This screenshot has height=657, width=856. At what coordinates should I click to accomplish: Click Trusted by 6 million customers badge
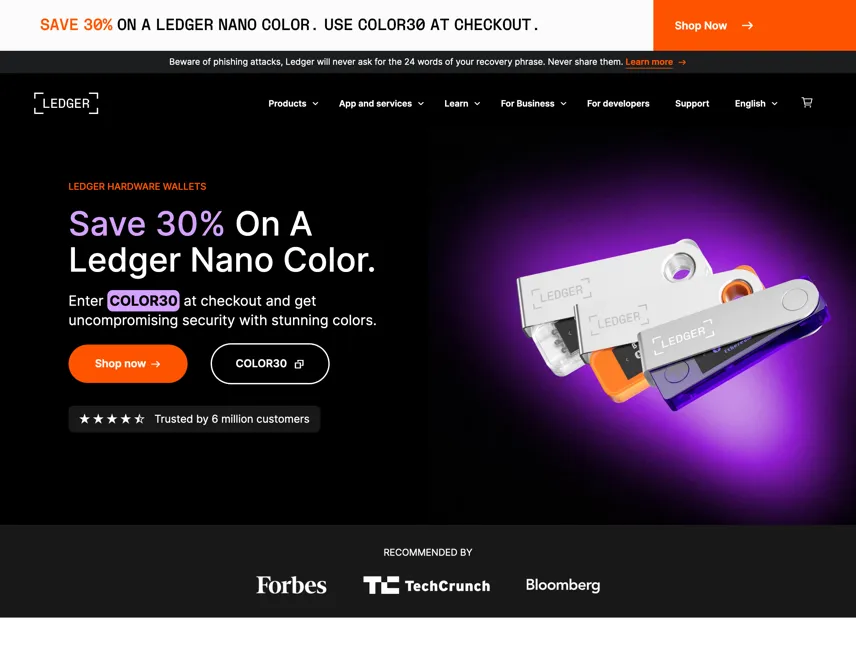pos(194,419)
